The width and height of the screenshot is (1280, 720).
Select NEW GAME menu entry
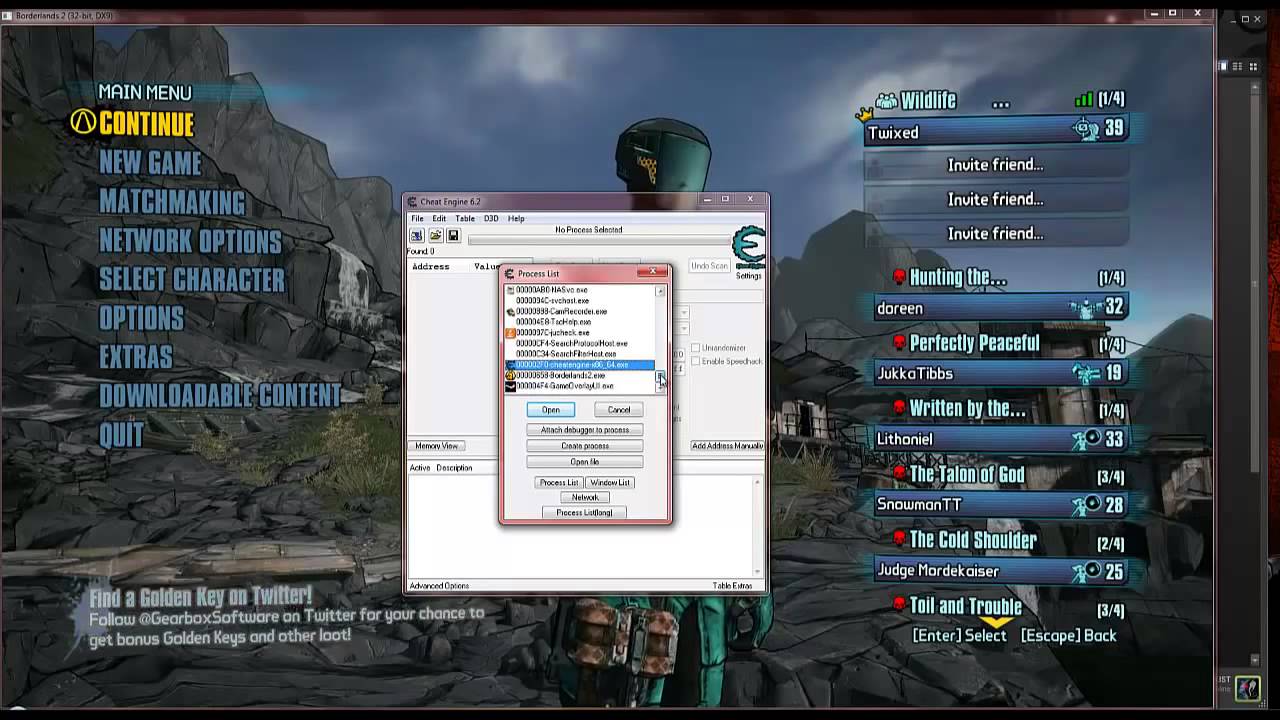150,163
